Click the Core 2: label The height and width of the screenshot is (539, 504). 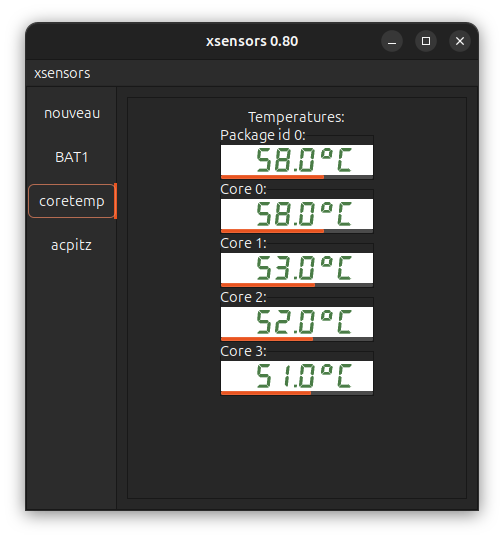[x=243, y=297]
